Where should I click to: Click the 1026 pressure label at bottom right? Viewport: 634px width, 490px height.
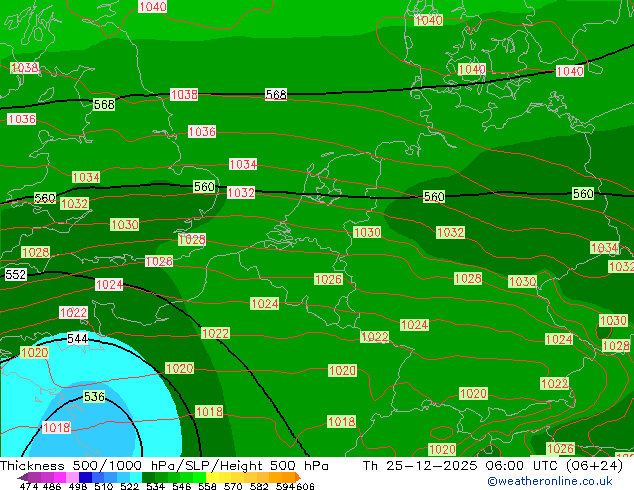pos(560,449)
